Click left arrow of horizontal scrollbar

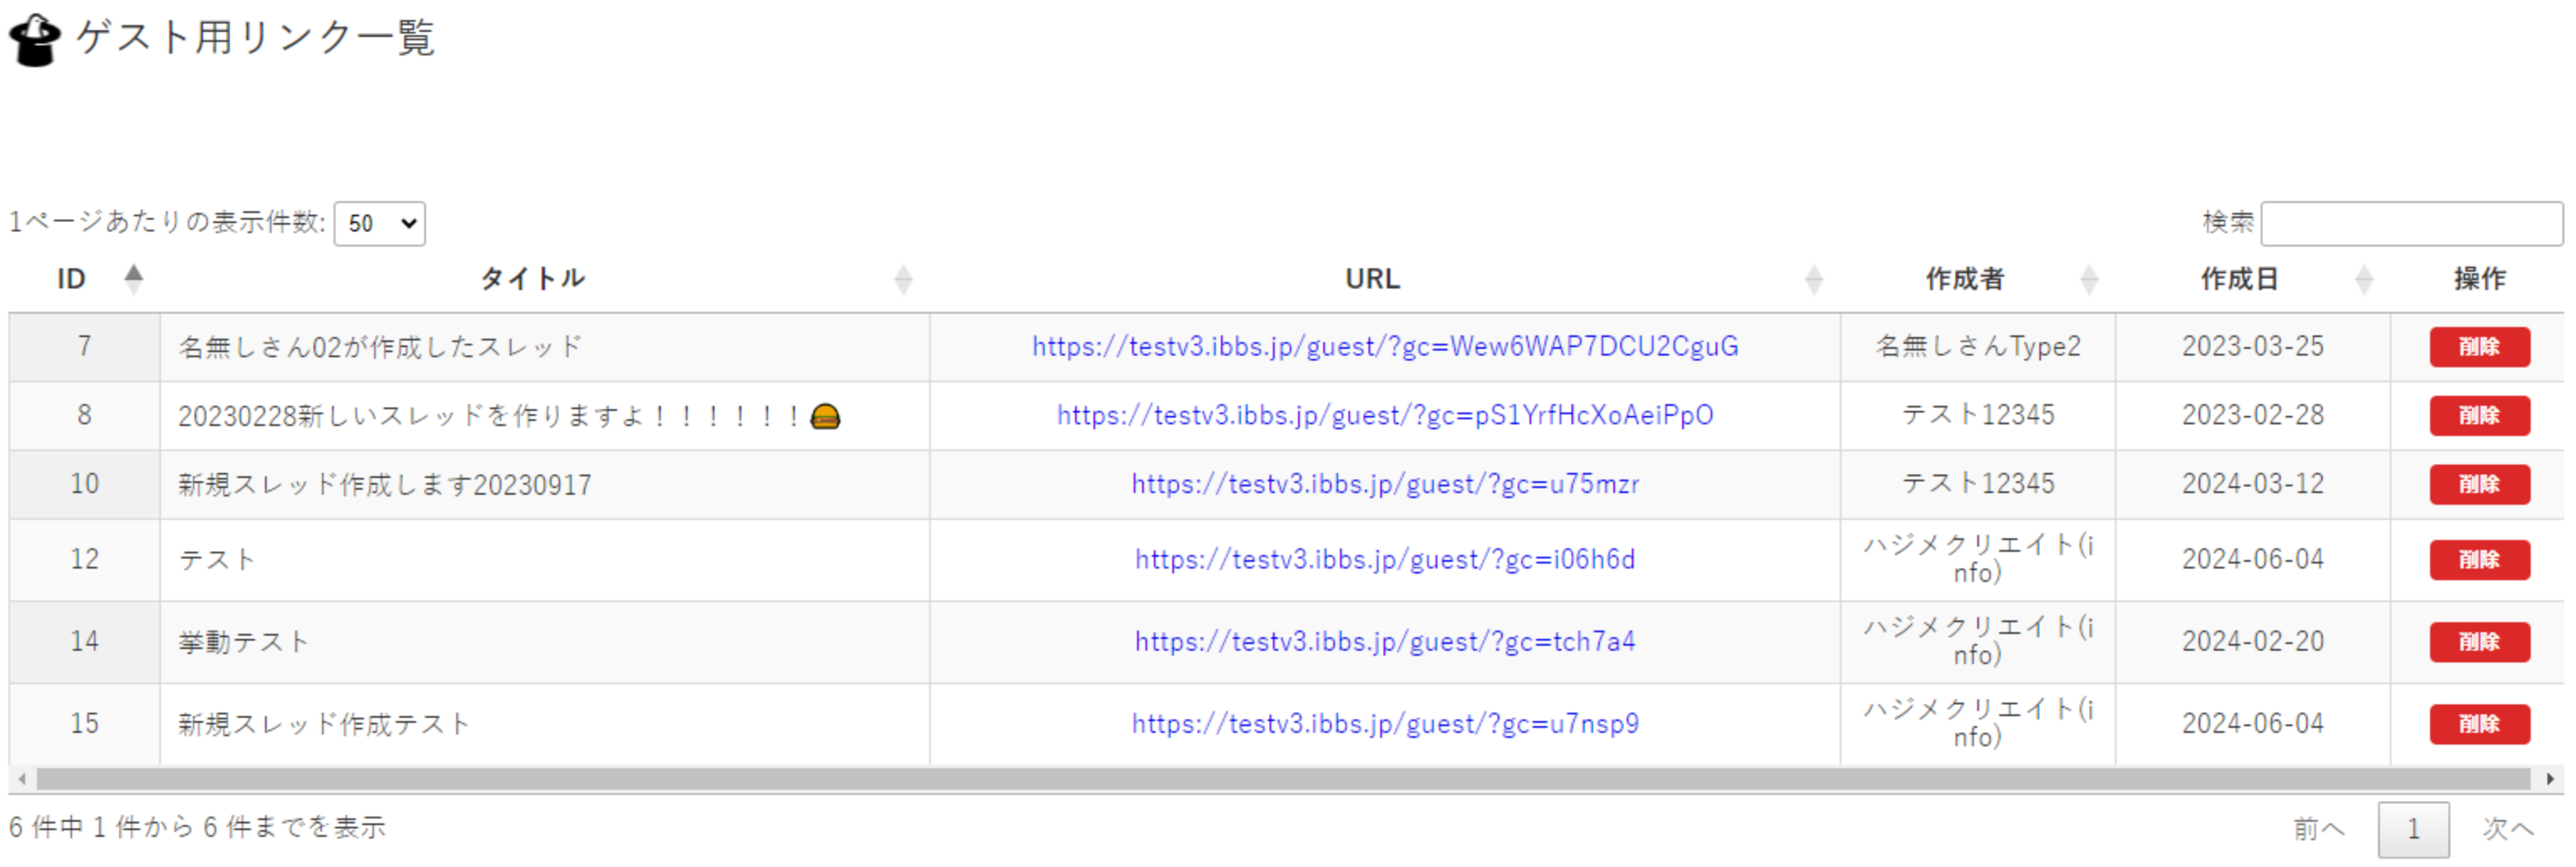22,778
